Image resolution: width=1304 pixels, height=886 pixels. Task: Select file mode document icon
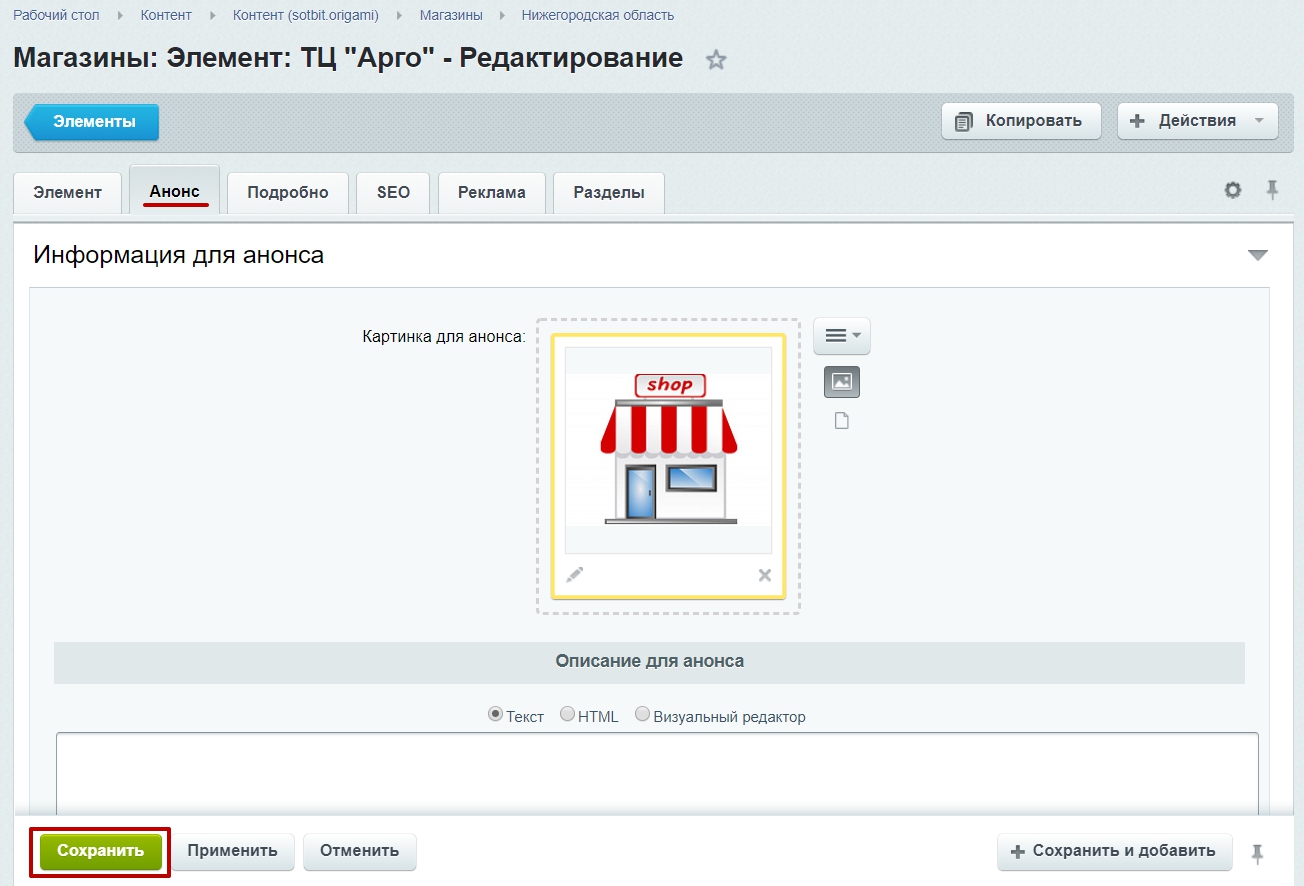pyautogui.click(x=842, y=421)
